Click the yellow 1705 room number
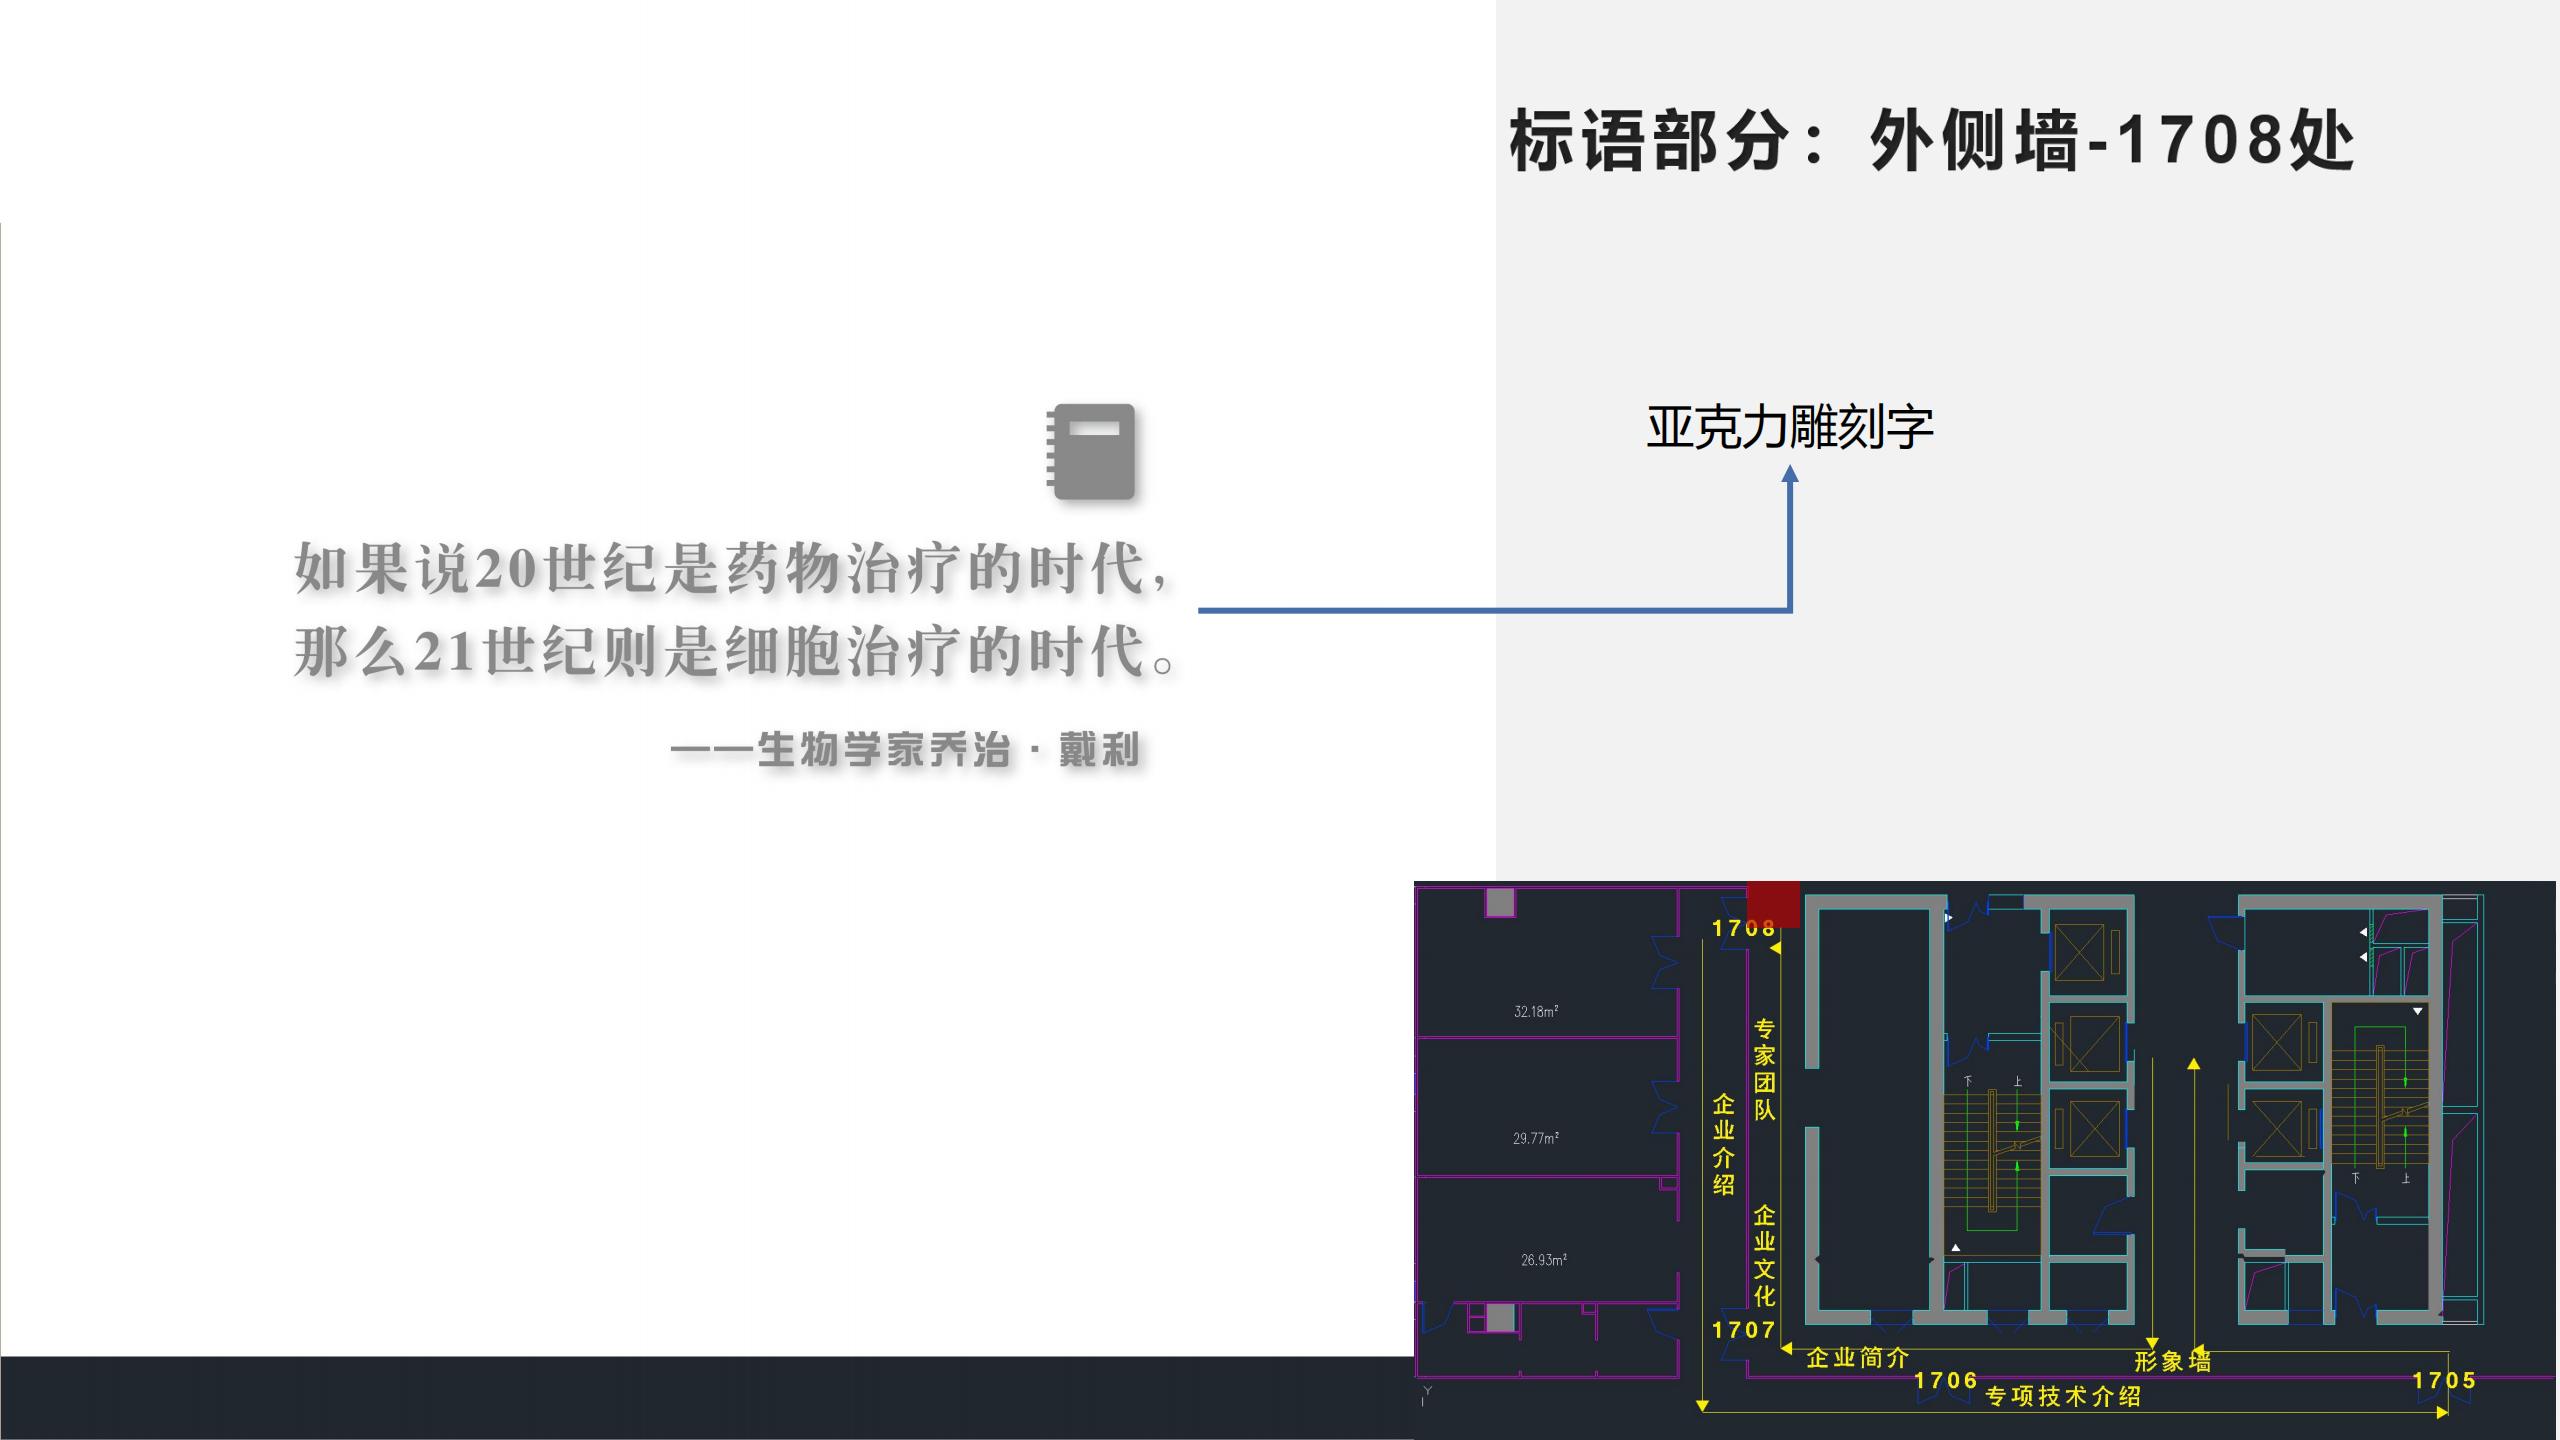The image size is (2560, 1440). point(2443,1380)
